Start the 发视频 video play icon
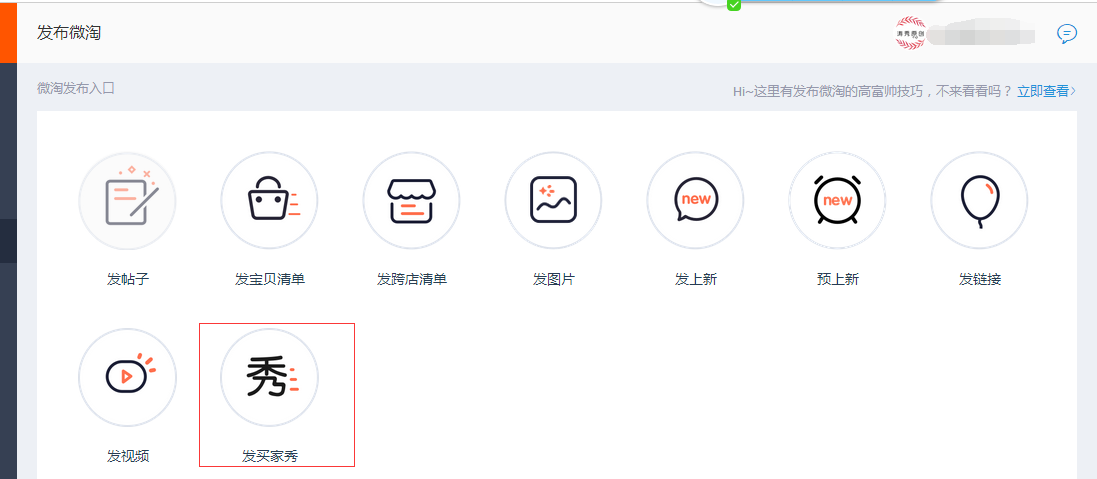The height and width of the screenshot is (479, 1097). [x=127, y=377]
